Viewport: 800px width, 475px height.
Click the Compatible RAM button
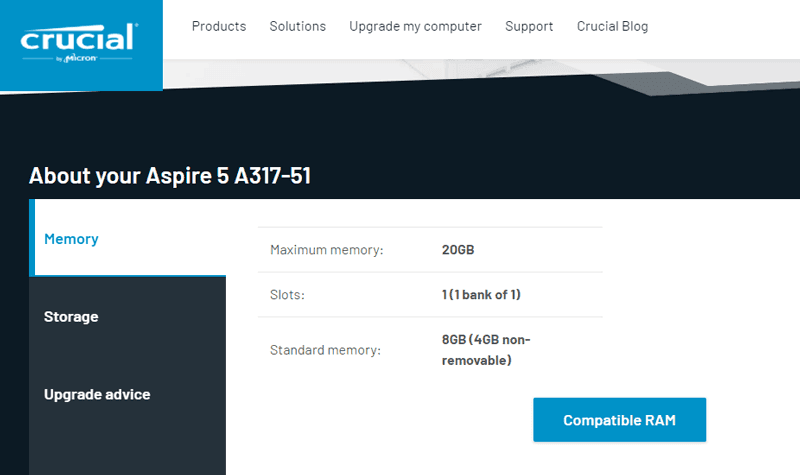(x=619, y=420)
